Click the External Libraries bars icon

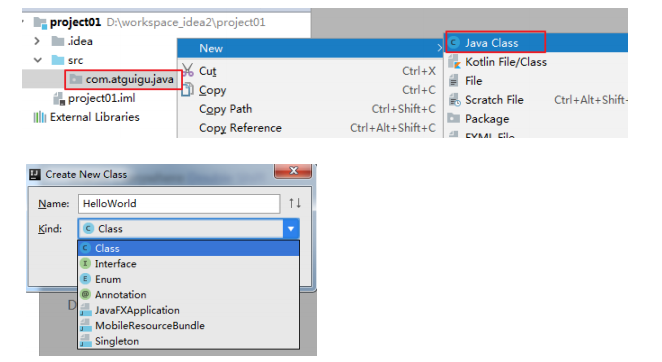pos(40,117)
